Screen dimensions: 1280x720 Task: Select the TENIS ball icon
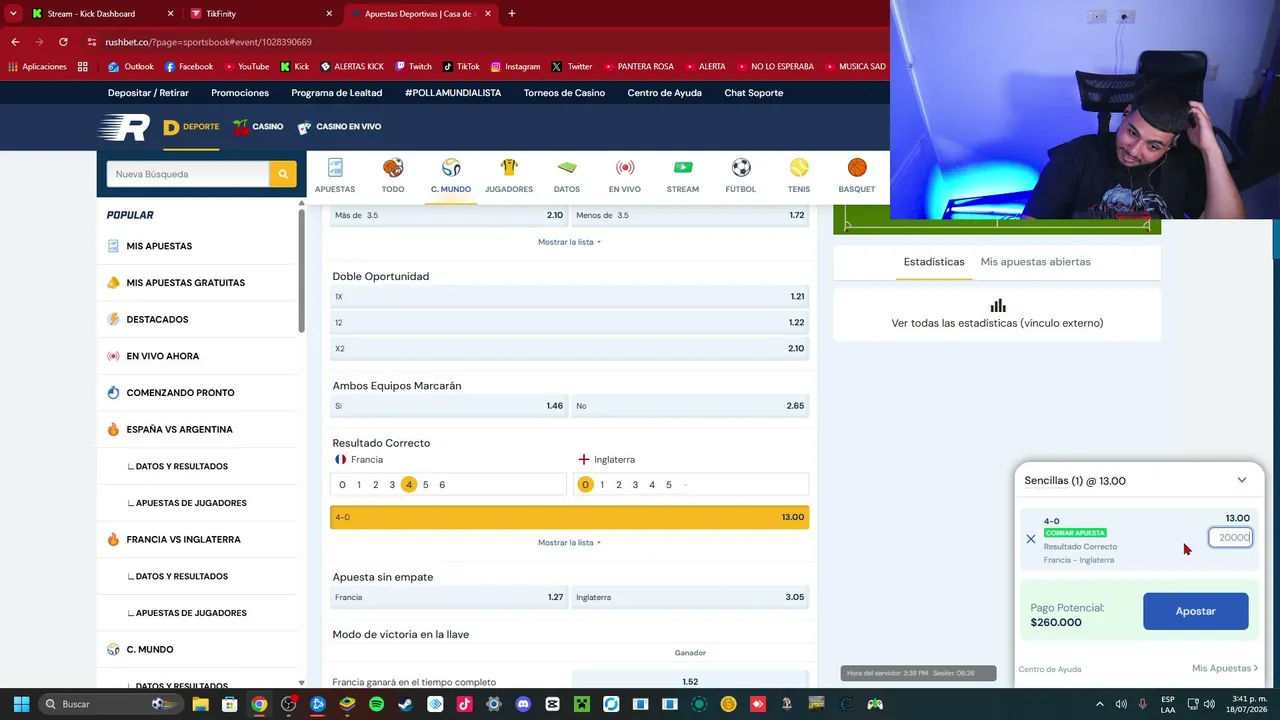799,168
